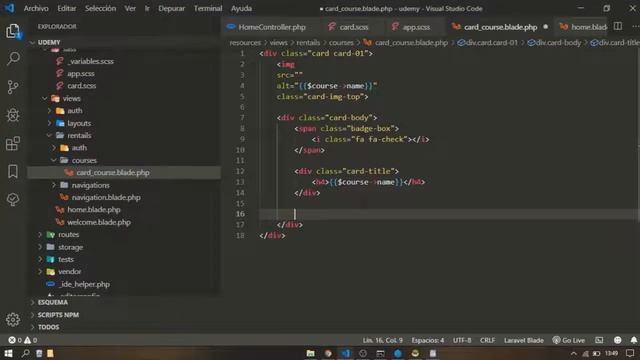The height and width of the screenshot is (360, 640).
Task: Open _ide_helper.php file
Action: (84, 284)
